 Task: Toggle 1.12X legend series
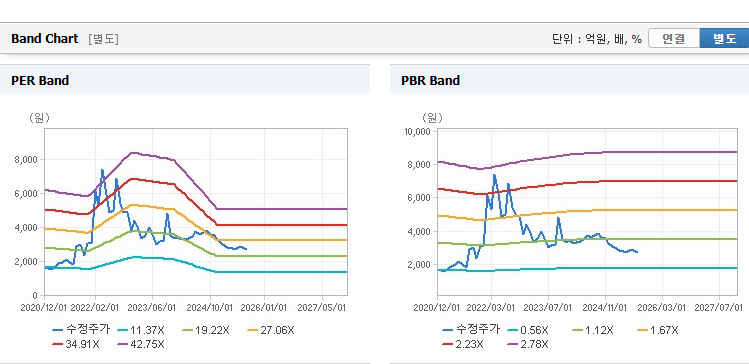click(x=593, y=330)
